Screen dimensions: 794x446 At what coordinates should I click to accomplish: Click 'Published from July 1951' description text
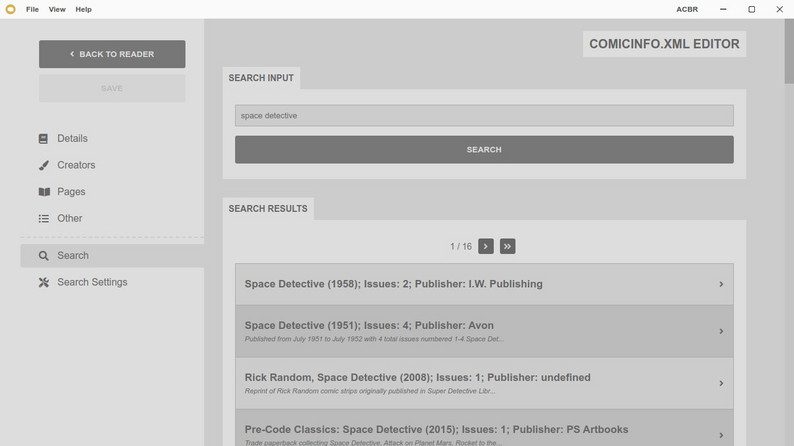click(x=374, y=339)
